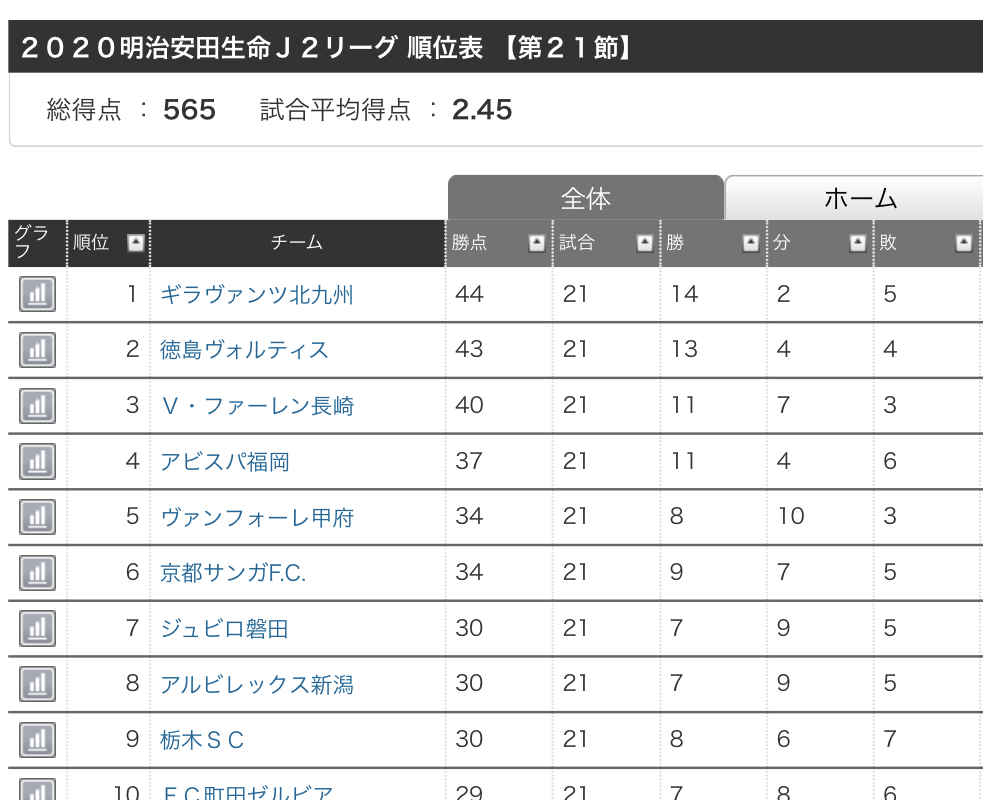Open graph icon for V・ファーレン長崎
This screenshot has height=800, width=983.
coord(37,406)
